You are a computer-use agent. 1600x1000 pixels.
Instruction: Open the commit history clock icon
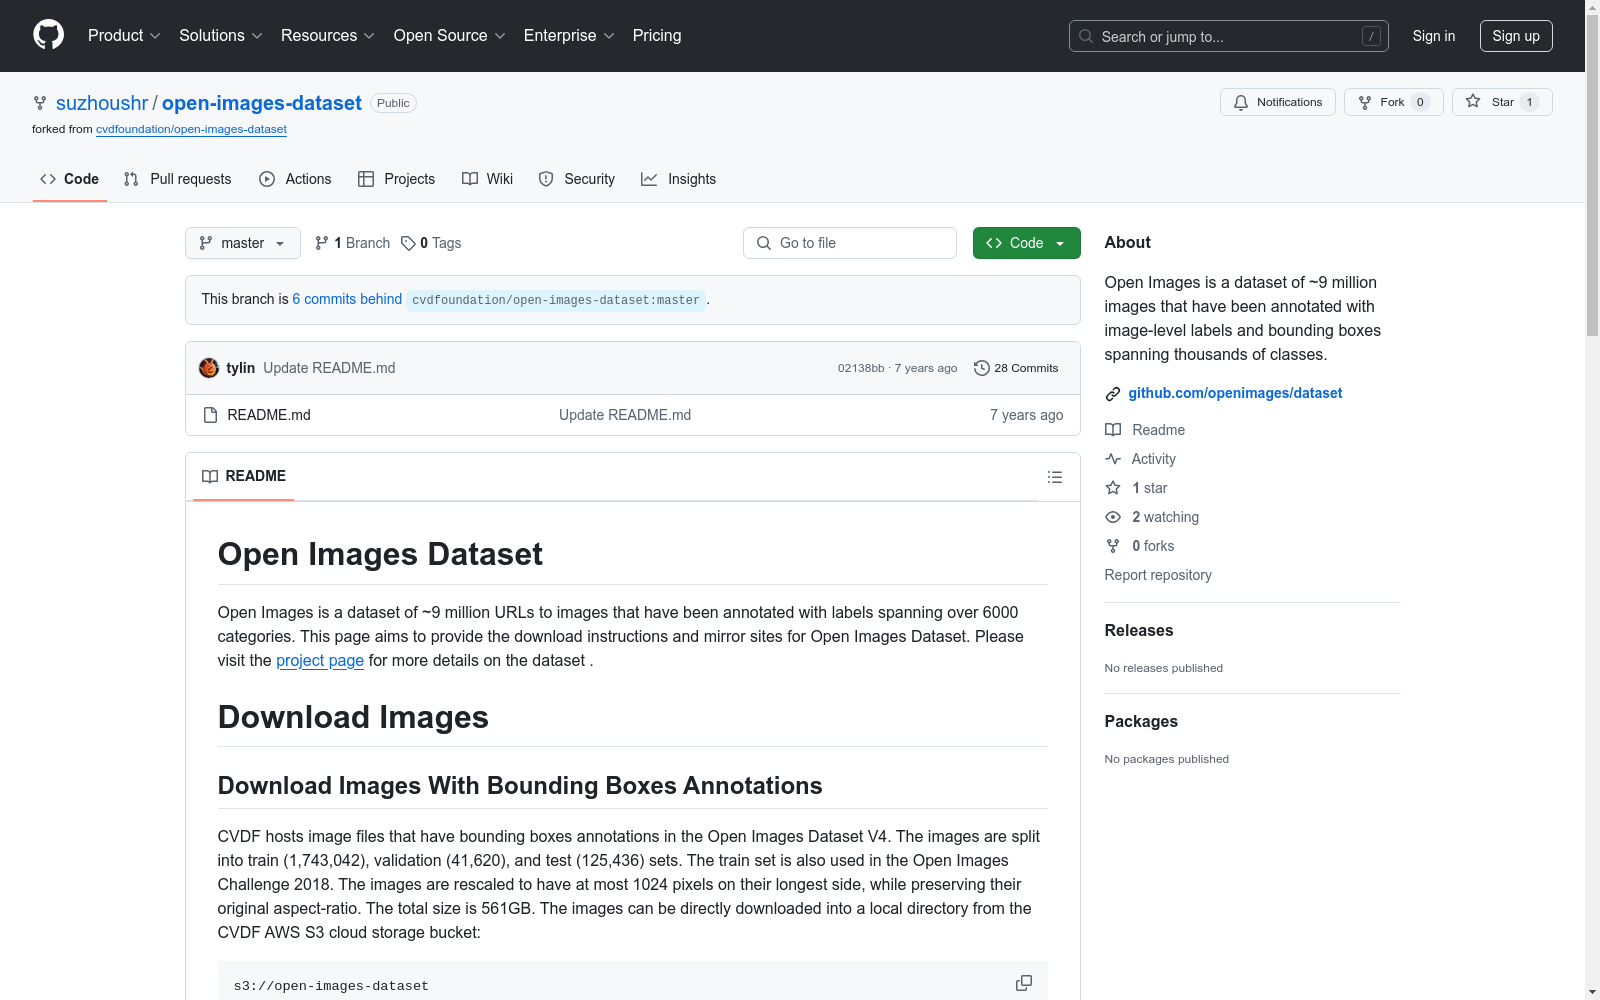tap(982, 368)
